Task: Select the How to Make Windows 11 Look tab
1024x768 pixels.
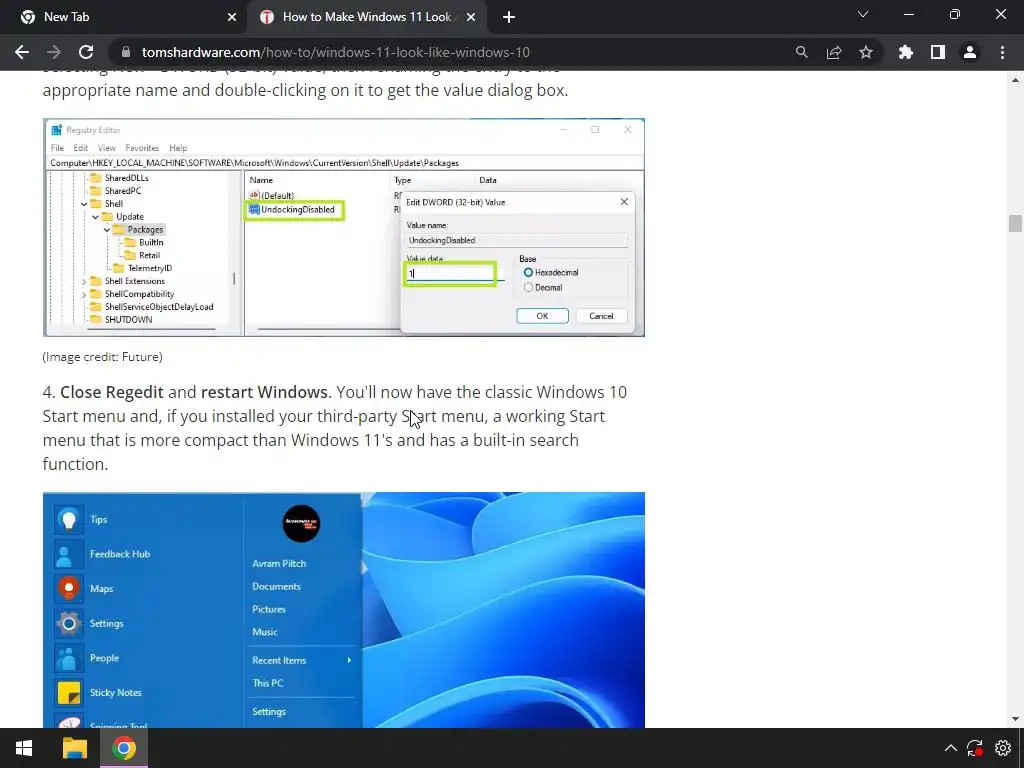Action: pos(367,17)
